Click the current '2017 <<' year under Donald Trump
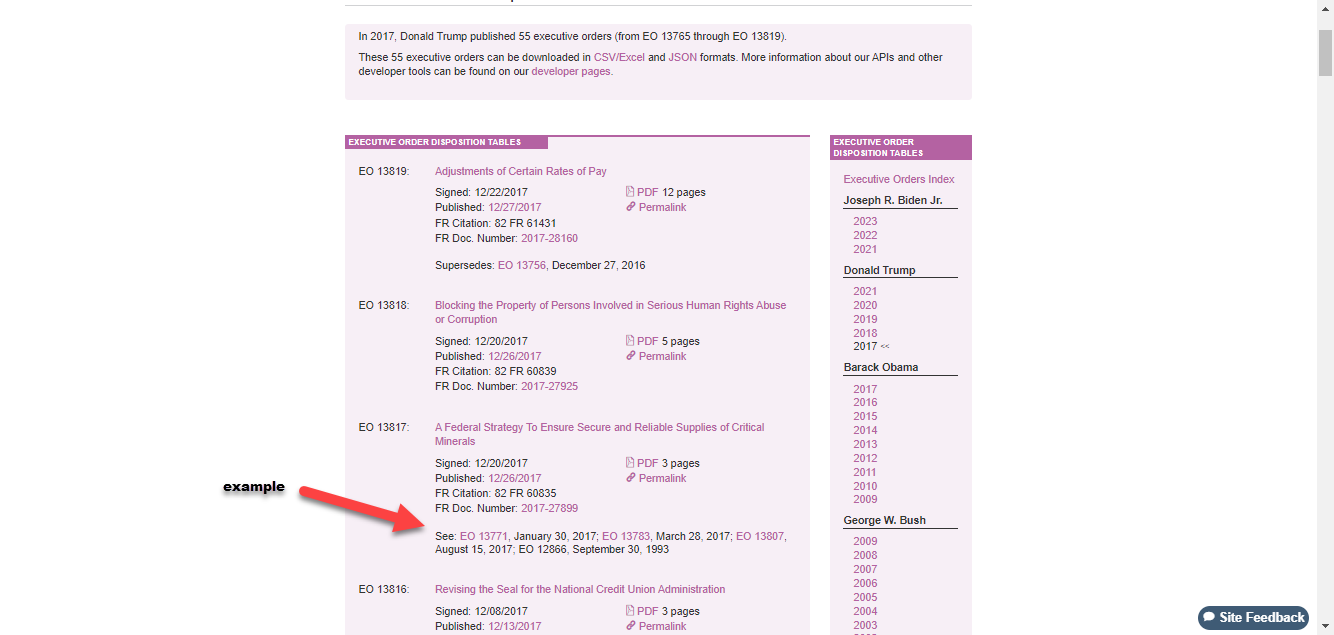 871,346
